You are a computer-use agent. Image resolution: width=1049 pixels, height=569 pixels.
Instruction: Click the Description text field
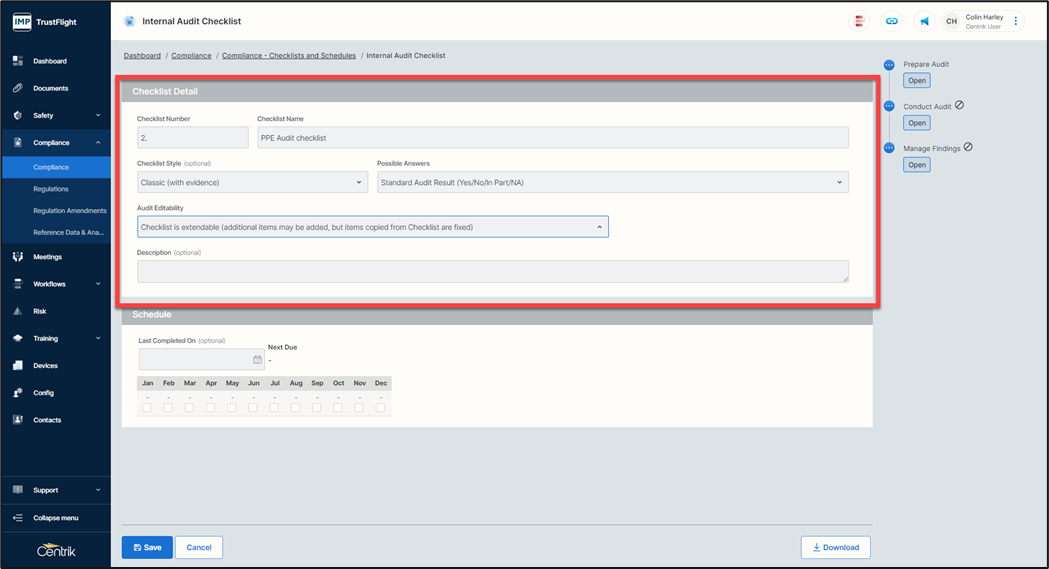(492, 271)
